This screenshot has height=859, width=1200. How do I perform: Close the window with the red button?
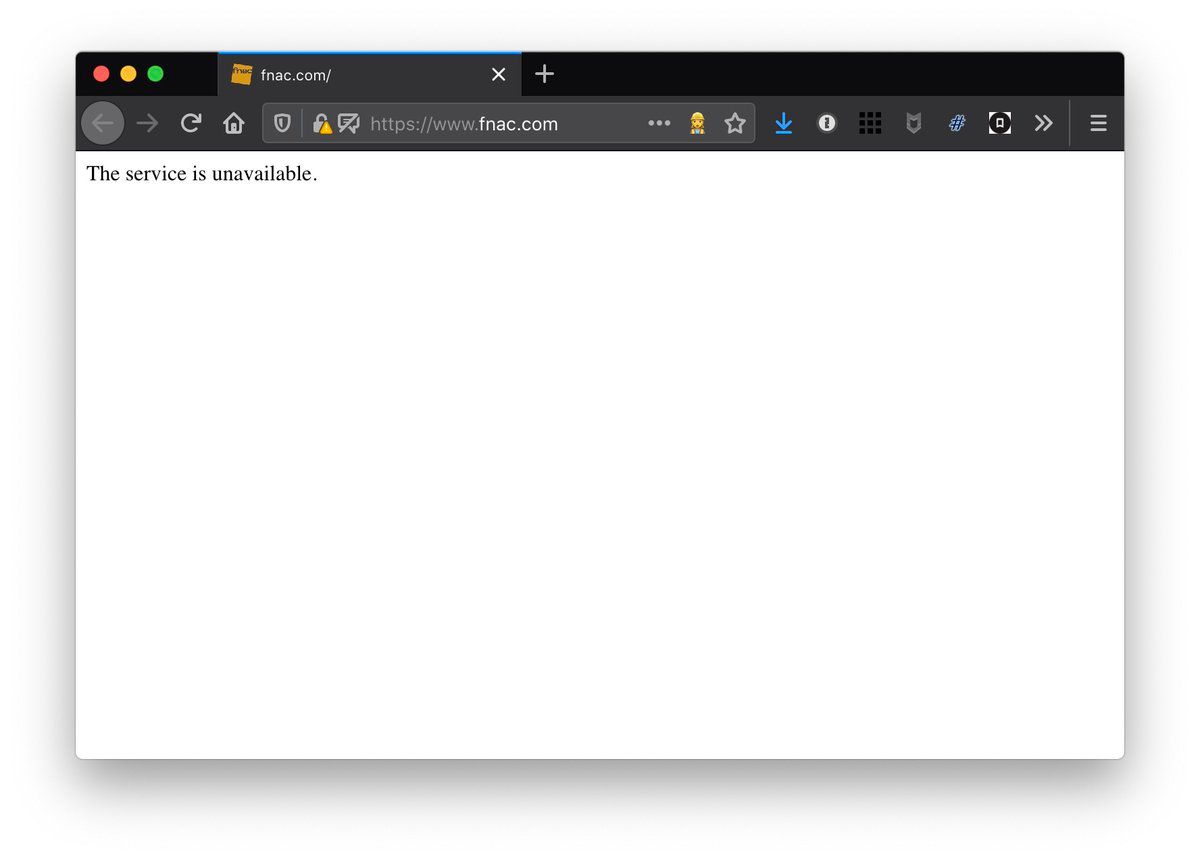coord(101,74)
